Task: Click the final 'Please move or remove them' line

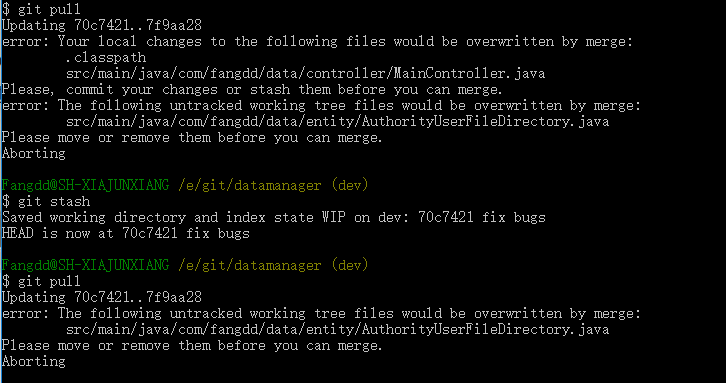Action: 192,345
